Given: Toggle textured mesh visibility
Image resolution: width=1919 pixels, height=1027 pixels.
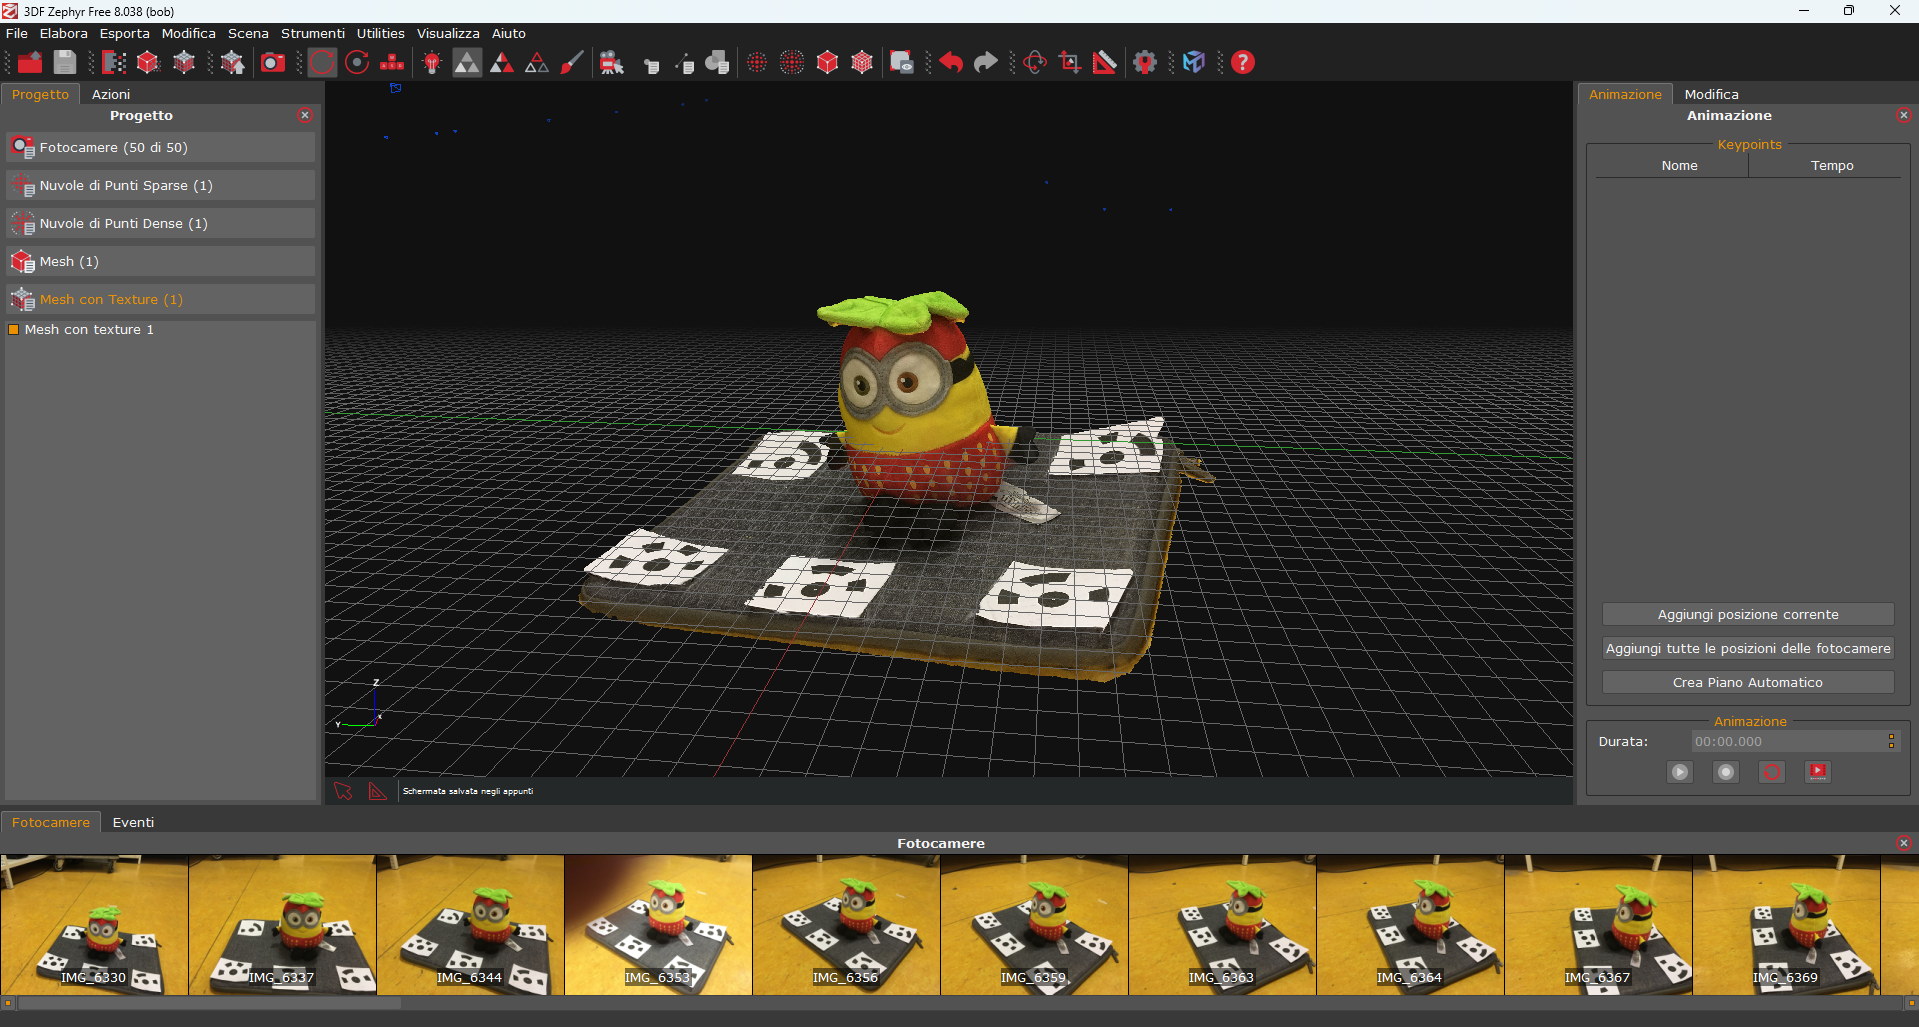Looking at the screenshot, I should (x=862, y=62).
